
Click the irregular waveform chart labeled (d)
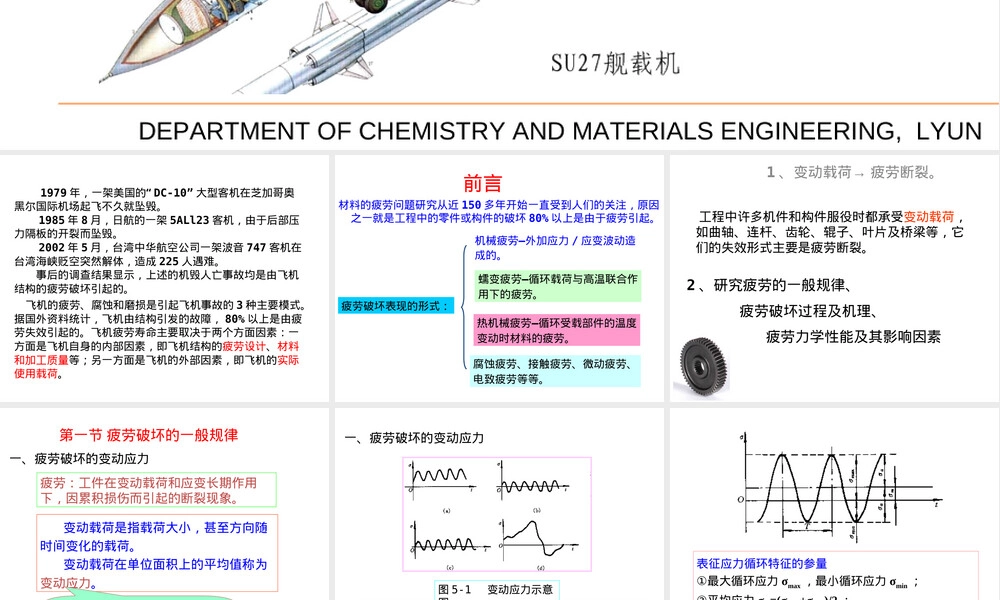(539, 543)
